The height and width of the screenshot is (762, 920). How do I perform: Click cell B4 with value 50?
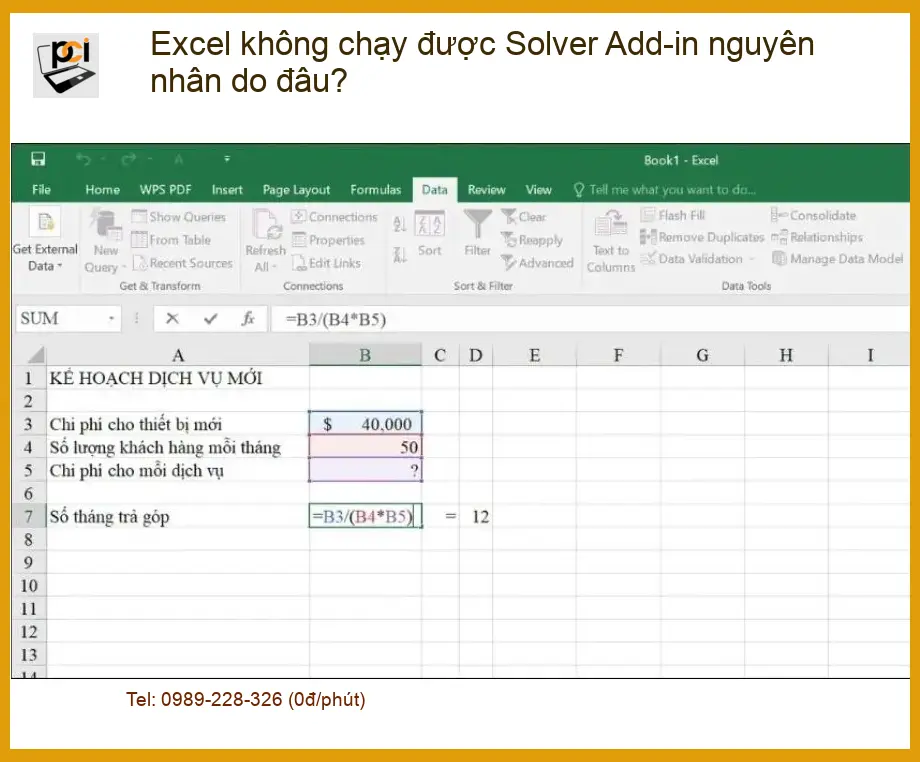tap(365, 447)
